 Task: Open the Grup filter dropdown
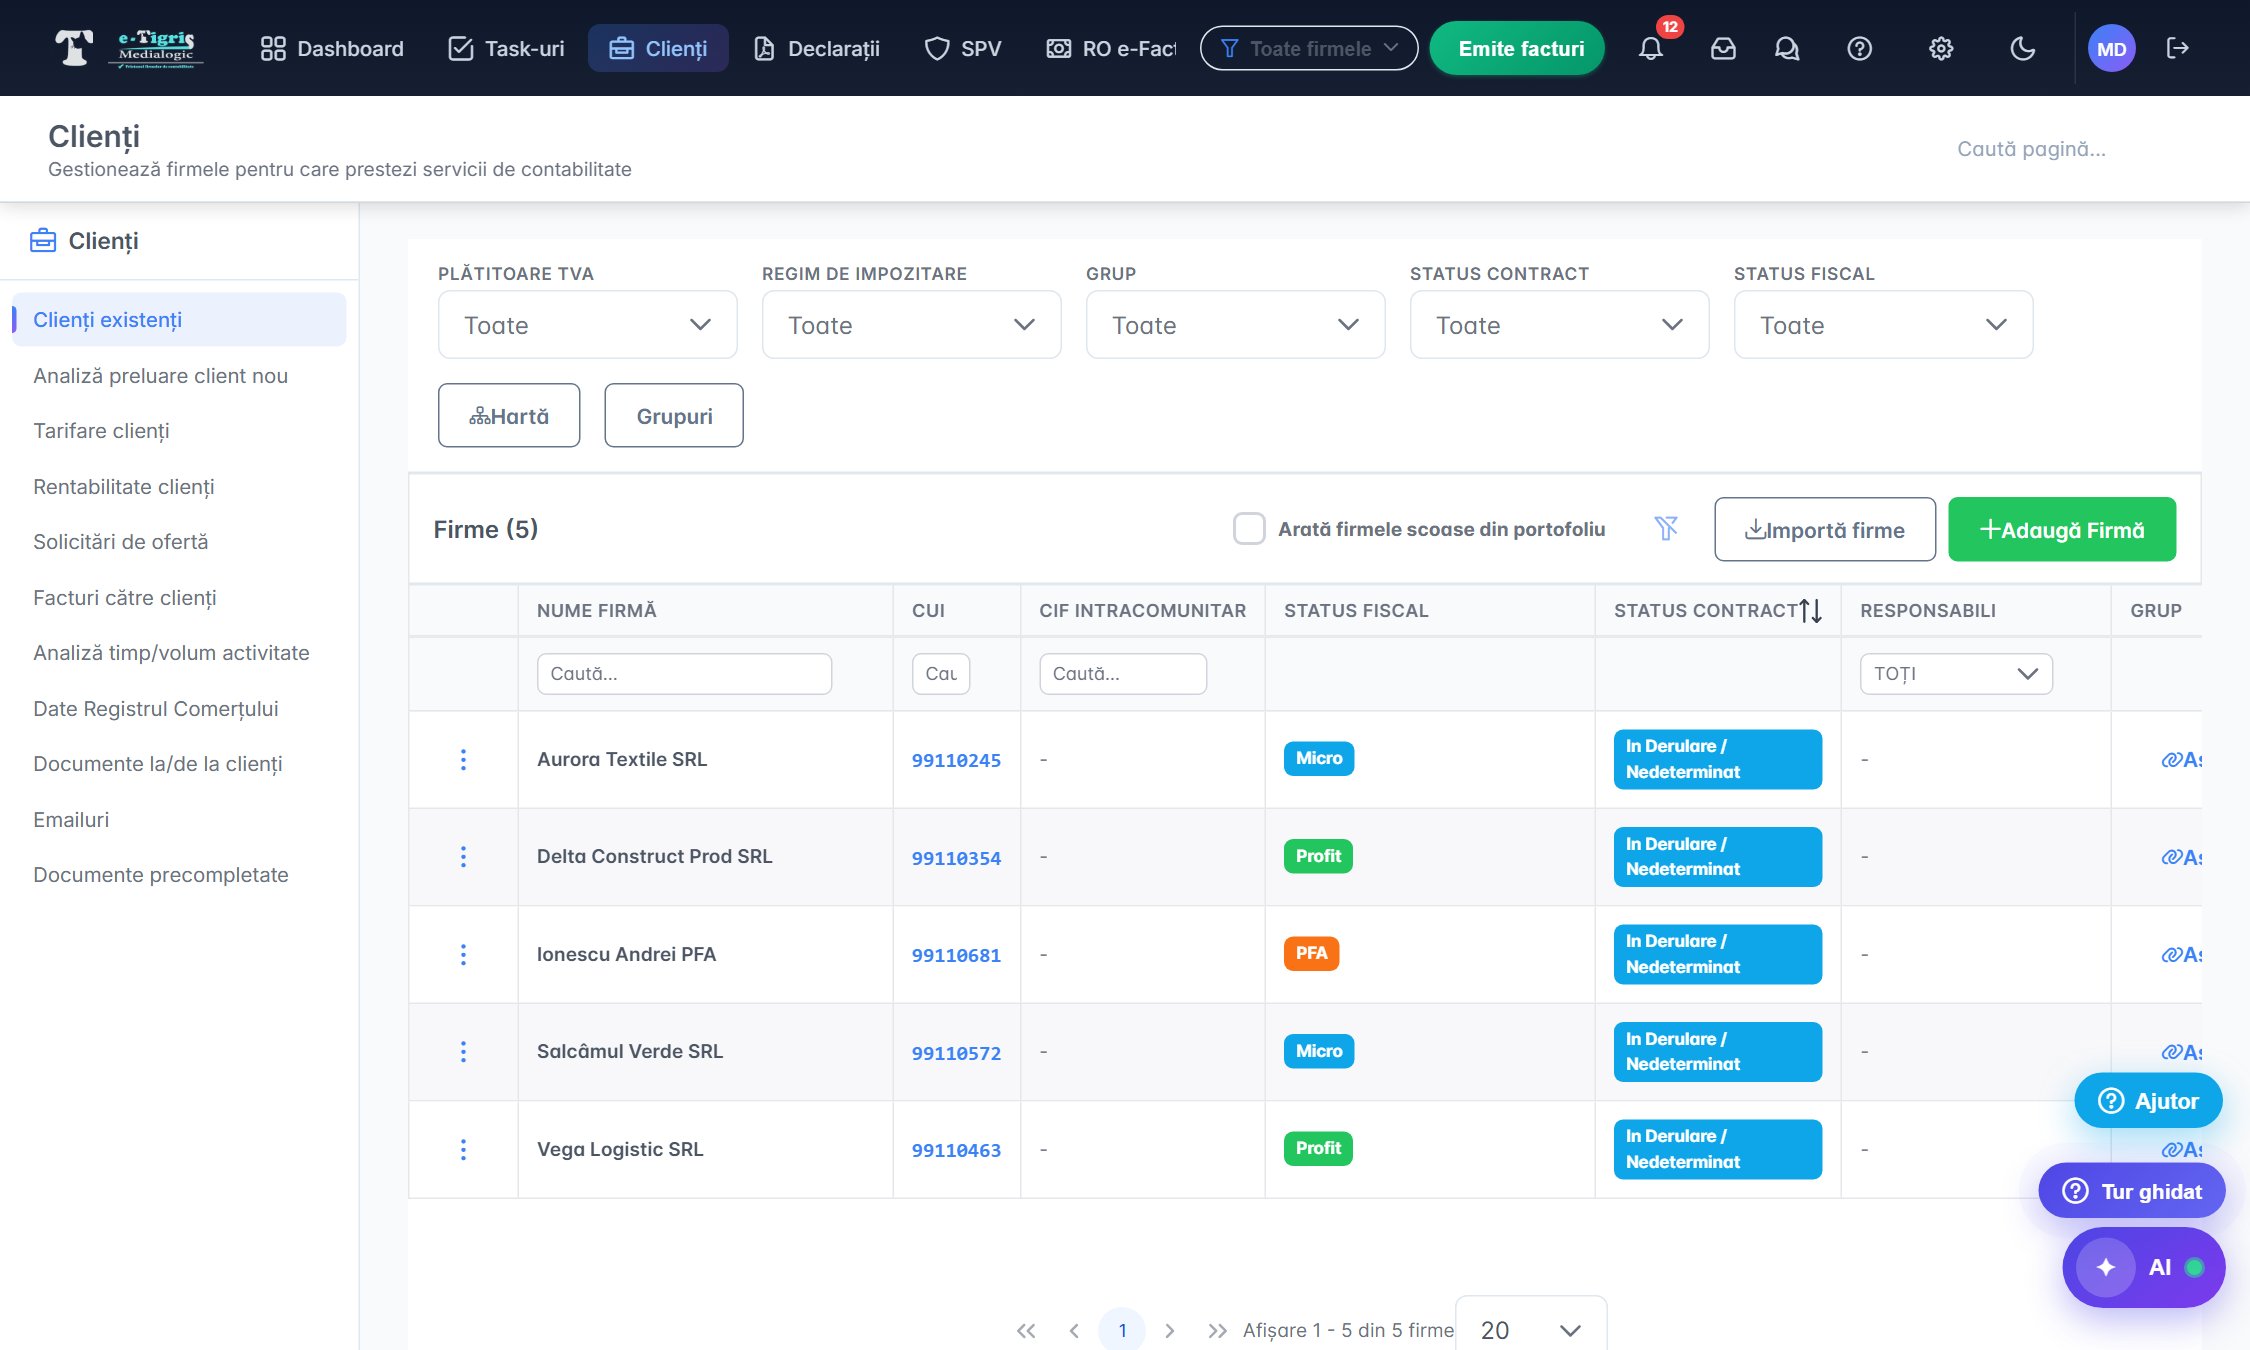pyautogui.click(x=1236, y=325)
